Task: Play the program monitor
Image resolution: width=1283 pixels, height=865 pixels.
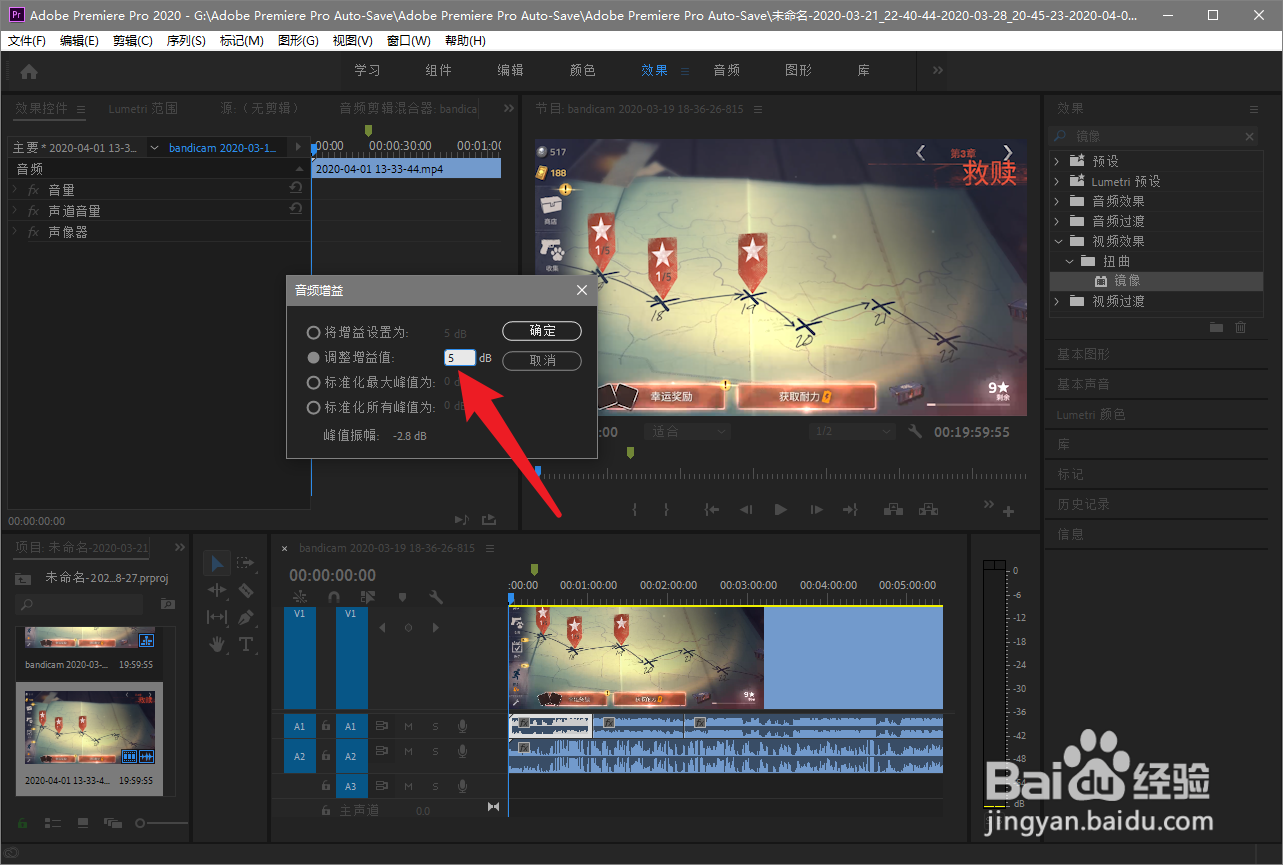Action: point(781,510)
